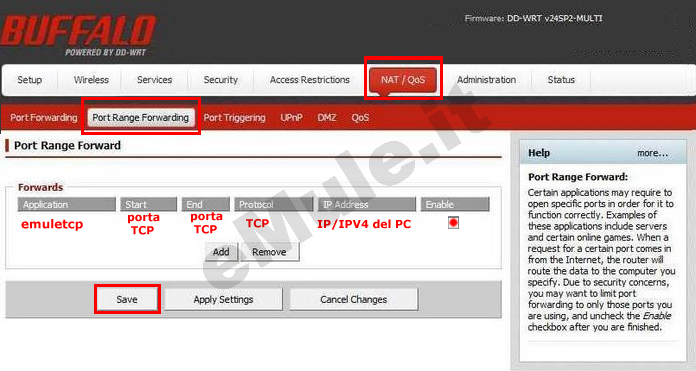696x371 pixels.
Task: Click the IP Address field
Action: [364, 224]
